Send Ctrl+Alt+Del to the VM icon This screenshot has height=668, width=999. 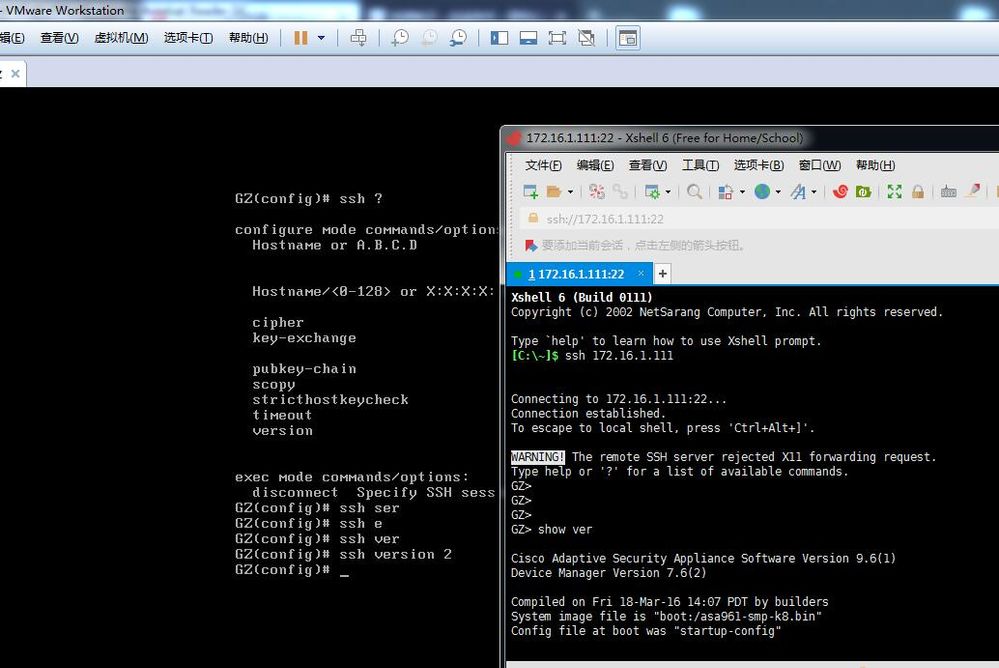(x=359, y=38)
